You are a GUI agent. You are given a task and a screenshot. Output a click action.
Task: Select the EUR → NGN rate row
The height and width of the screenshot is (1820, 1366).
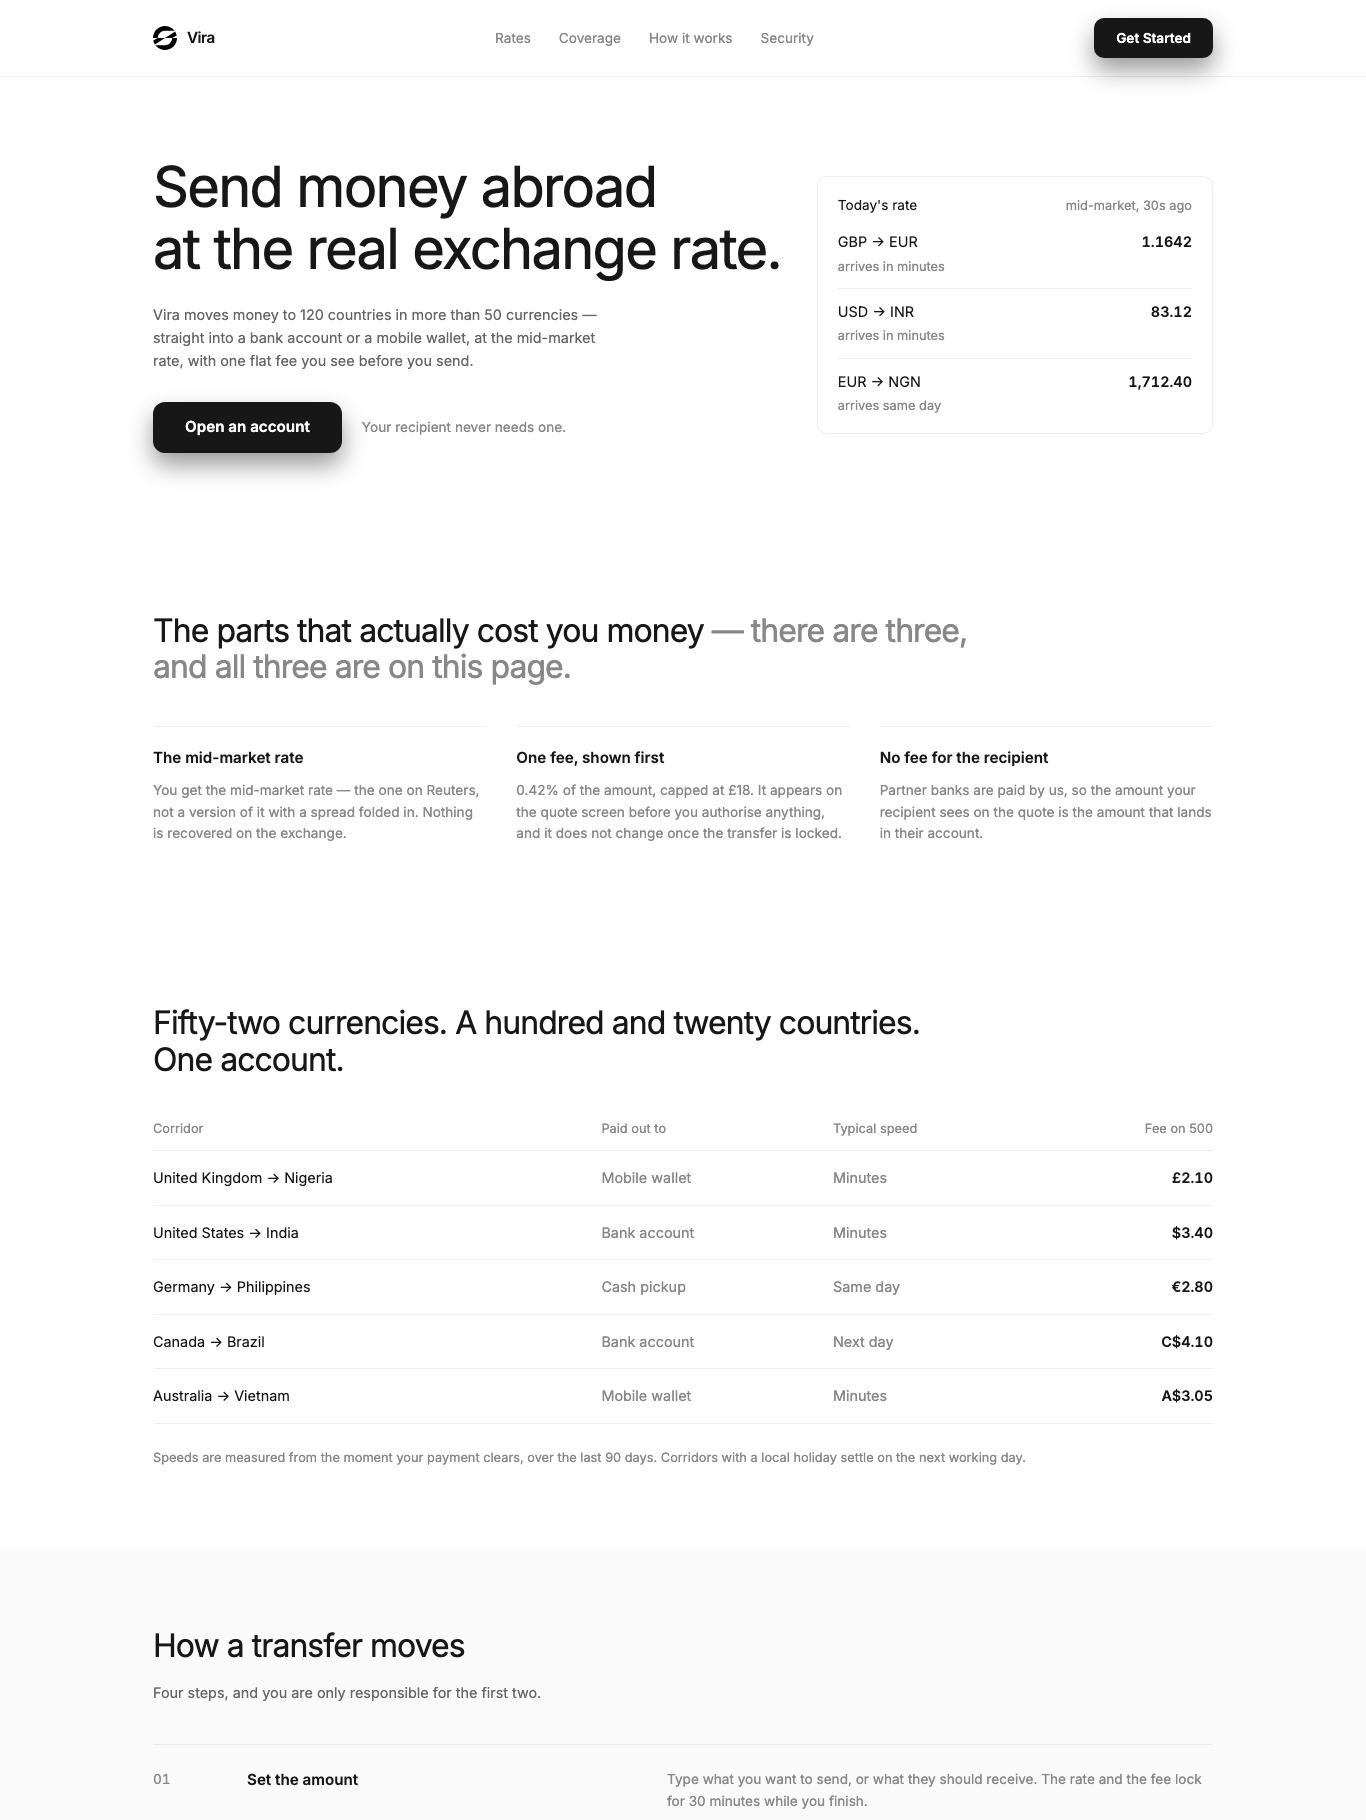[x=1015, y=393]
